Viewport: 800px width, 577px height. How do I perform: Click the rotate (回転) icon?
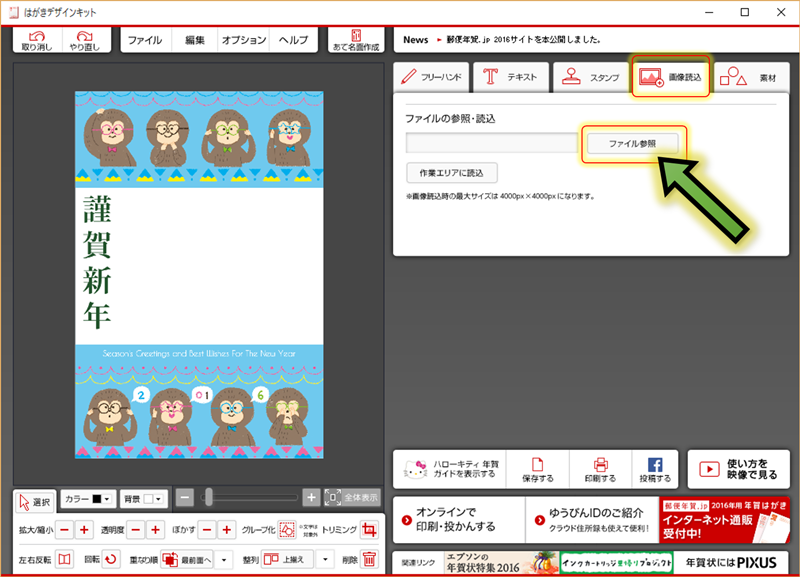112,560
